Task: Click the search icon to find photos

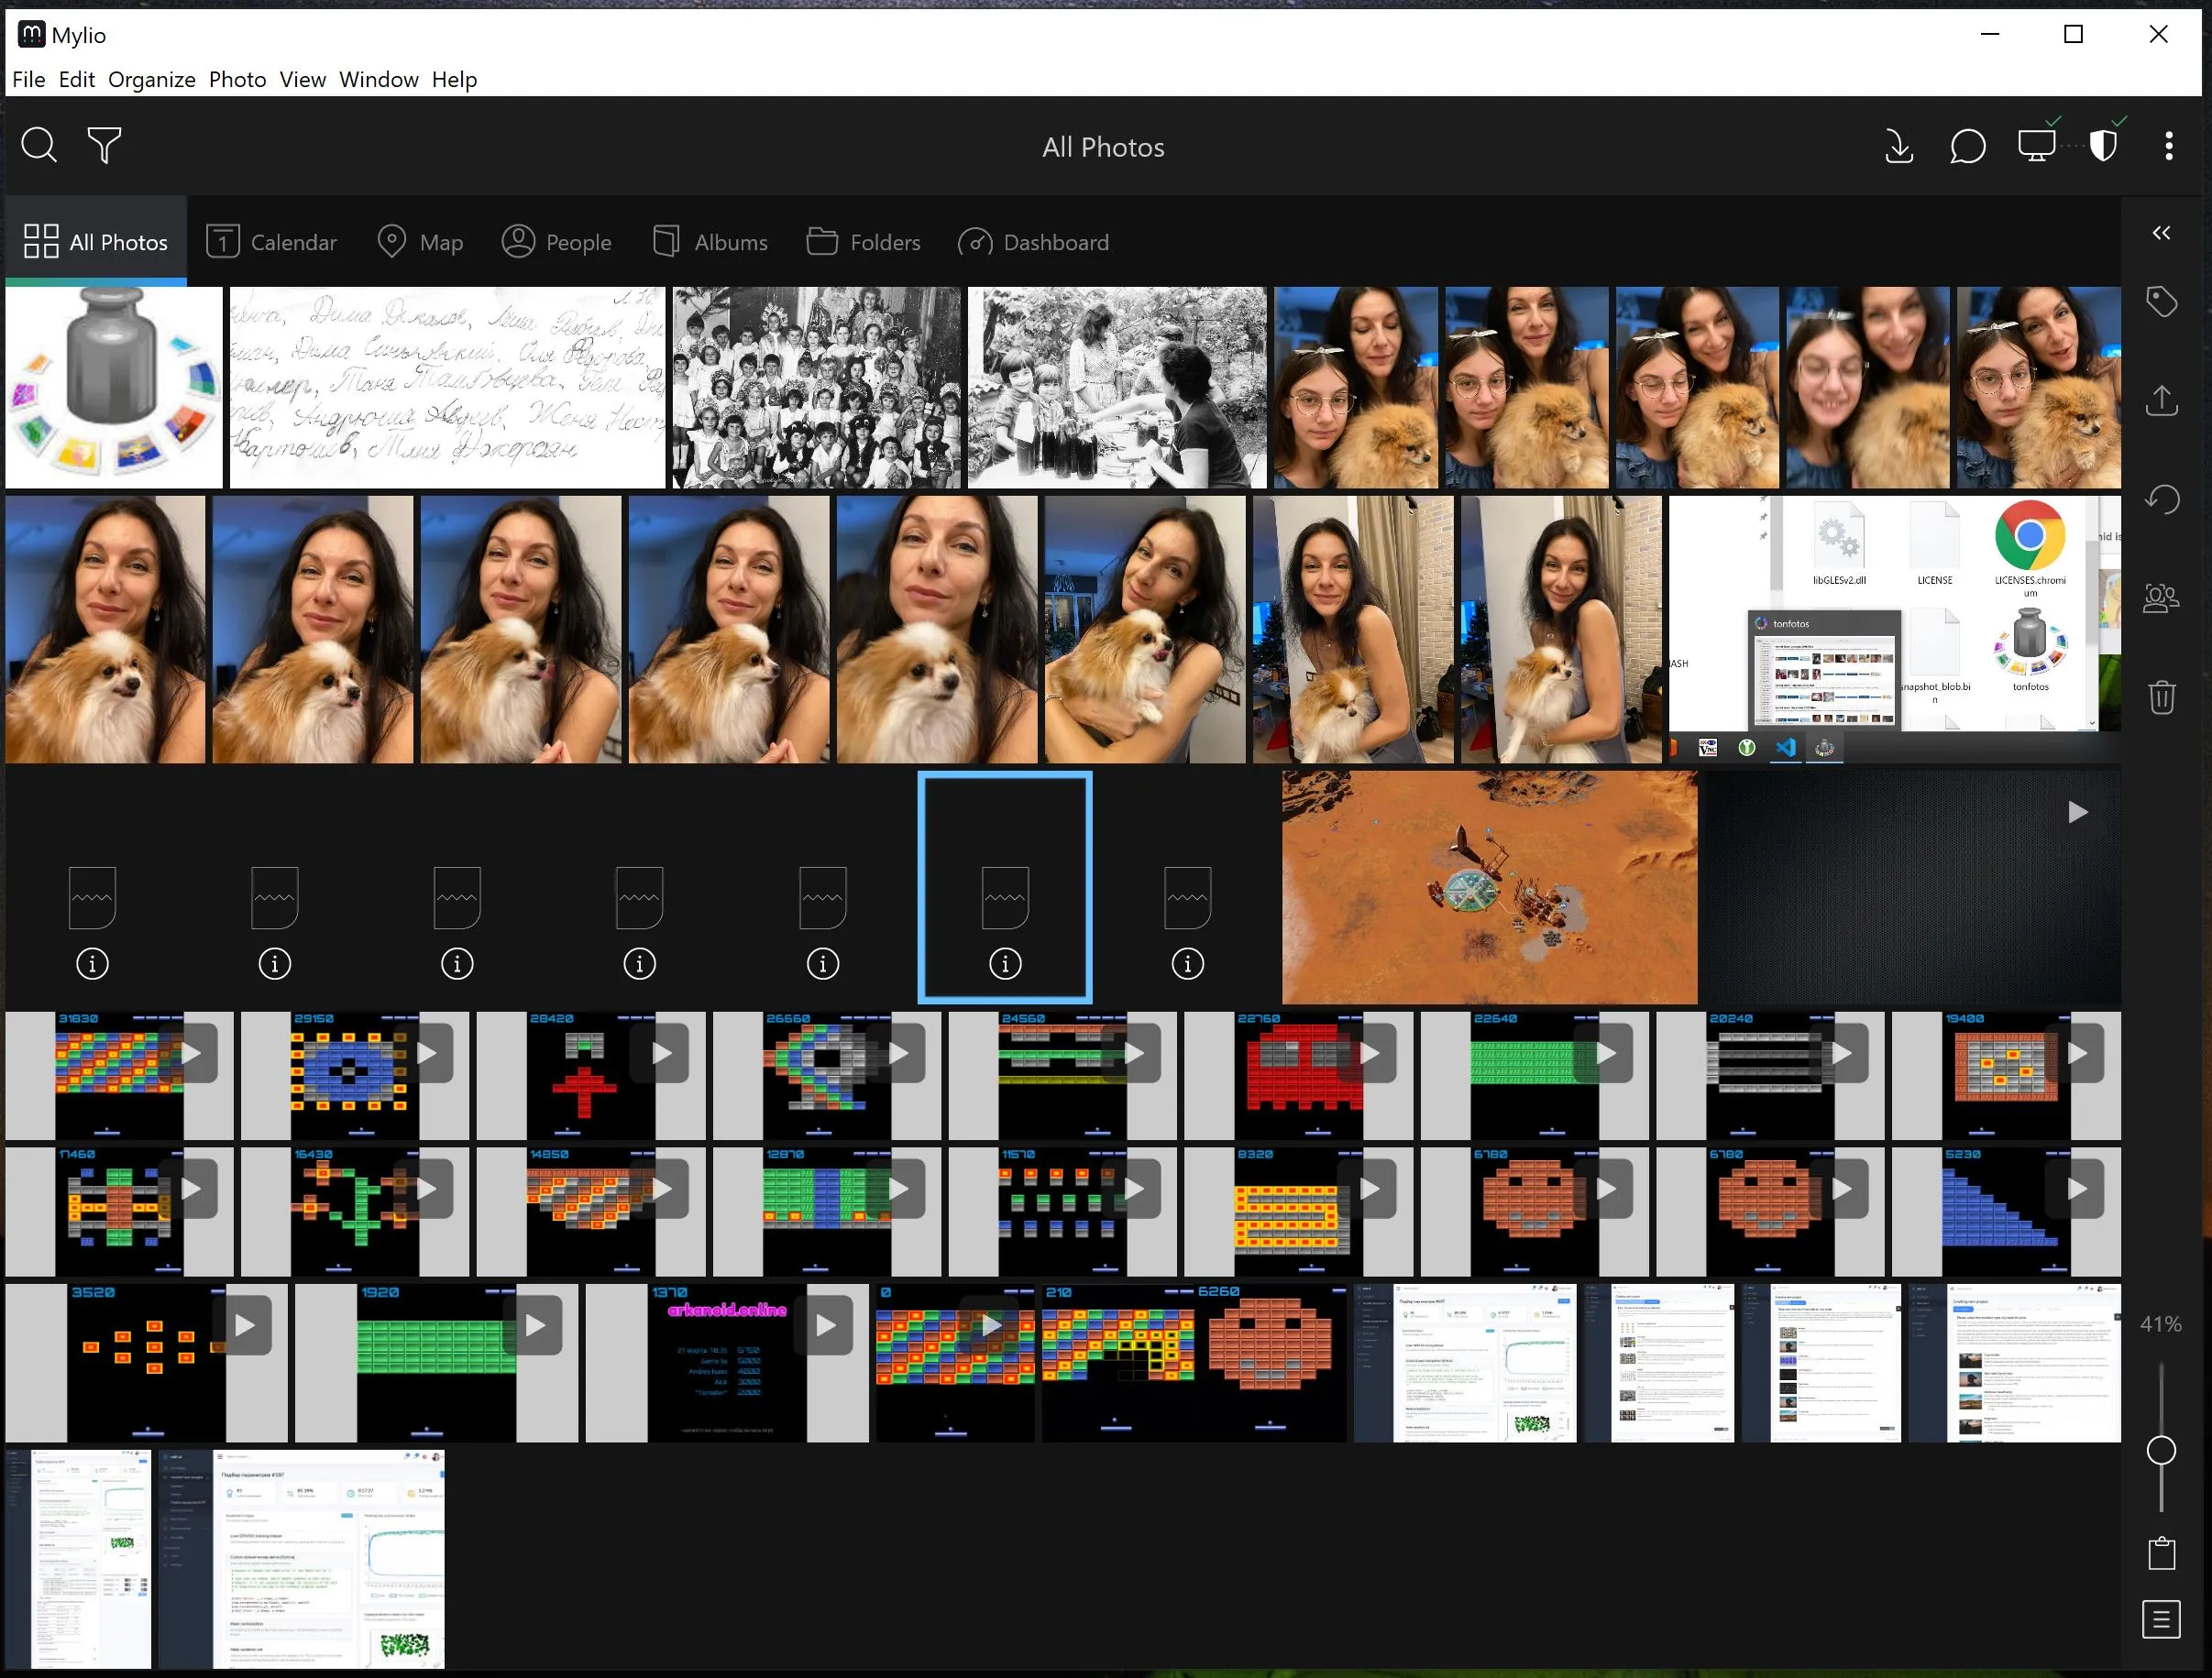Action: pos(39,145)
